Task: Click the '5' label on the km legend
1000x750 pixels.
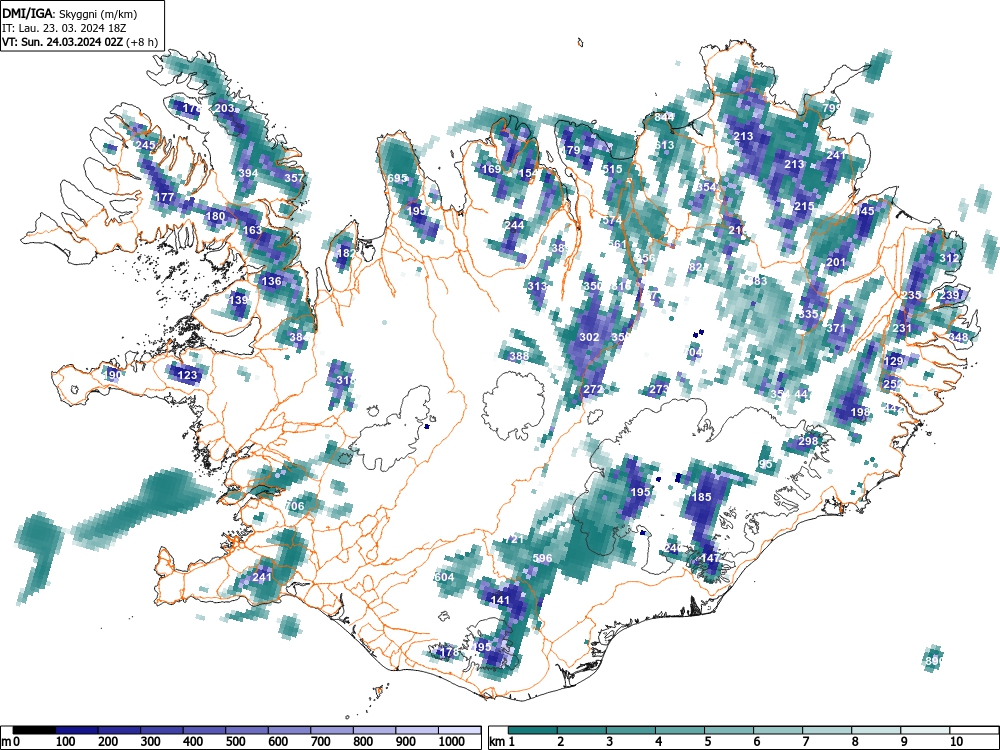Action: (x=707, y=742)
